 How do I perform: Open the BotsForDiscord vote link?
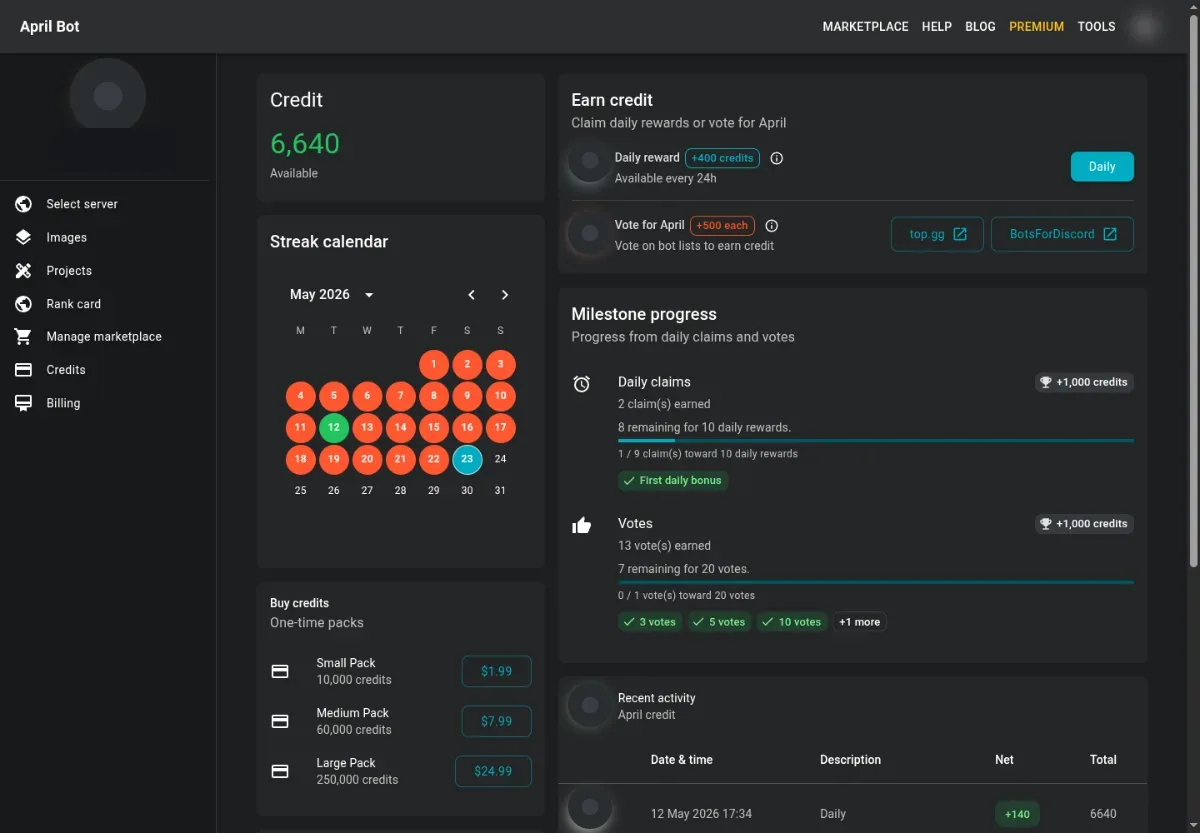pyautogui.click(x=1062, y=234)
